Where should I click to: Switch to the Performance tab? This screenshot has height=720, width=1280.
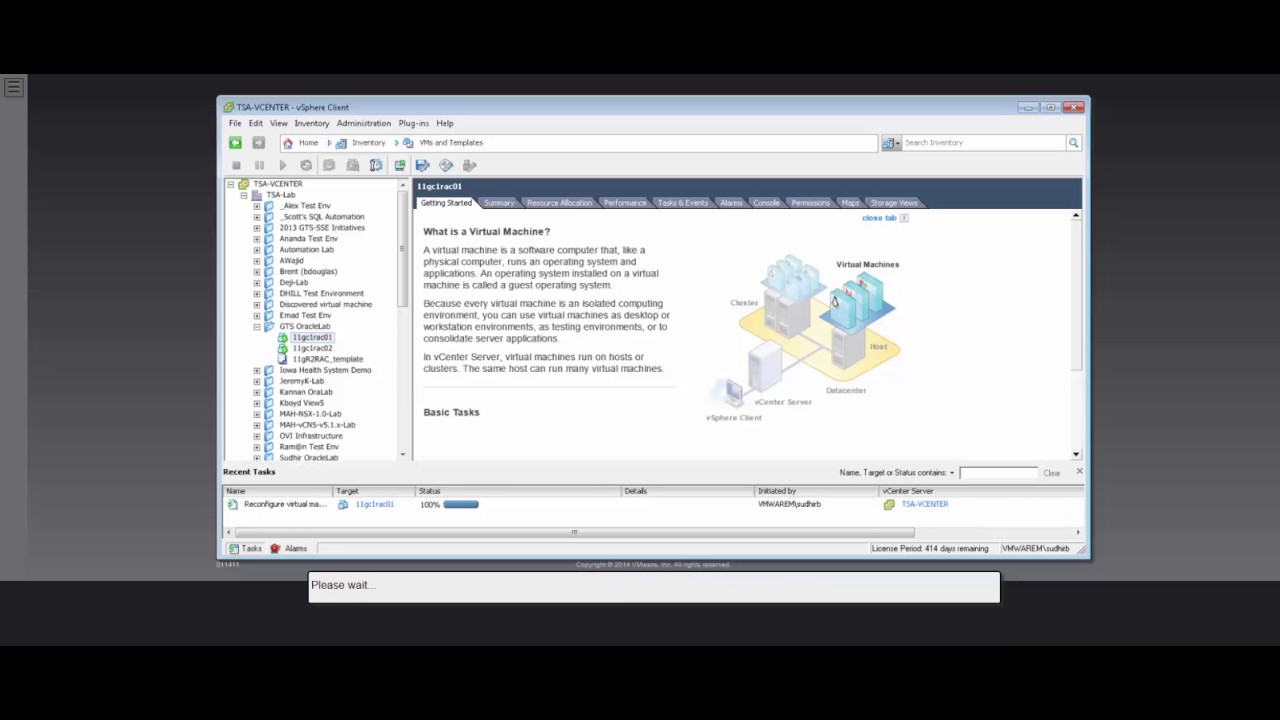(x=624, y=203)
